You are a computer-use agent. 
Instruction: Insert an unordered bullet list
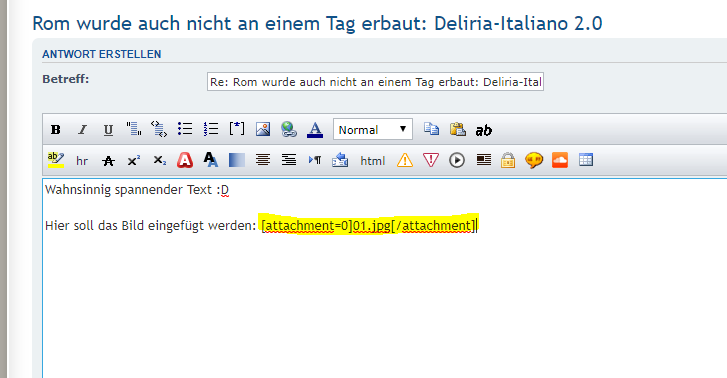tap(185, 129)
